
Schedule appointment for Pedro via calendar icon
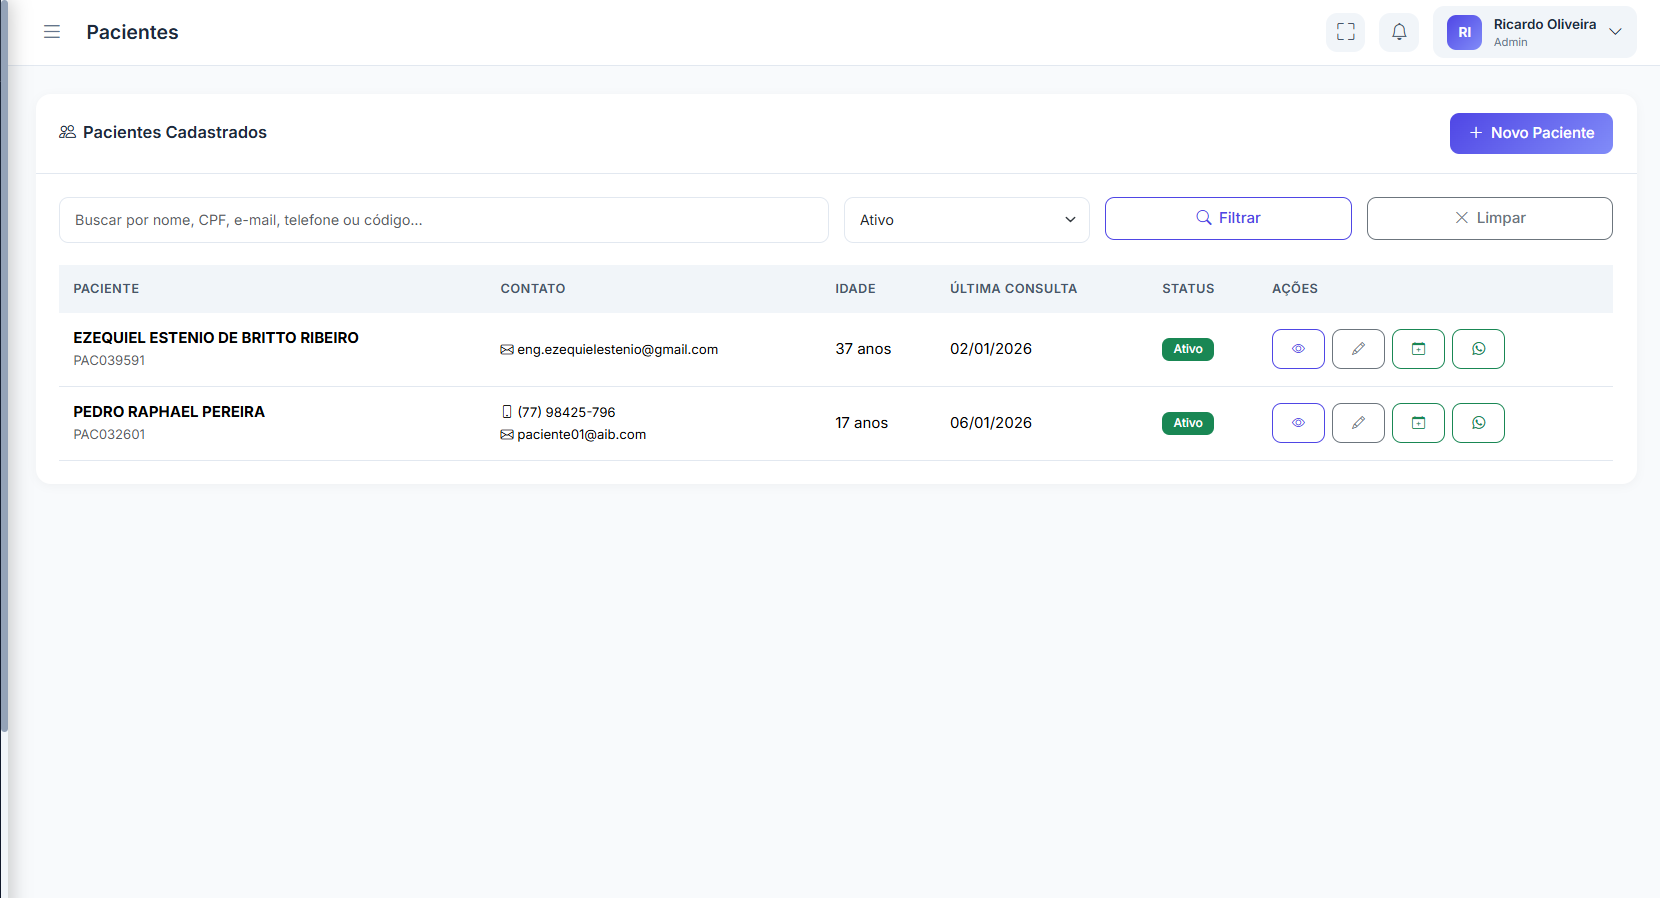click(1418, 423)
